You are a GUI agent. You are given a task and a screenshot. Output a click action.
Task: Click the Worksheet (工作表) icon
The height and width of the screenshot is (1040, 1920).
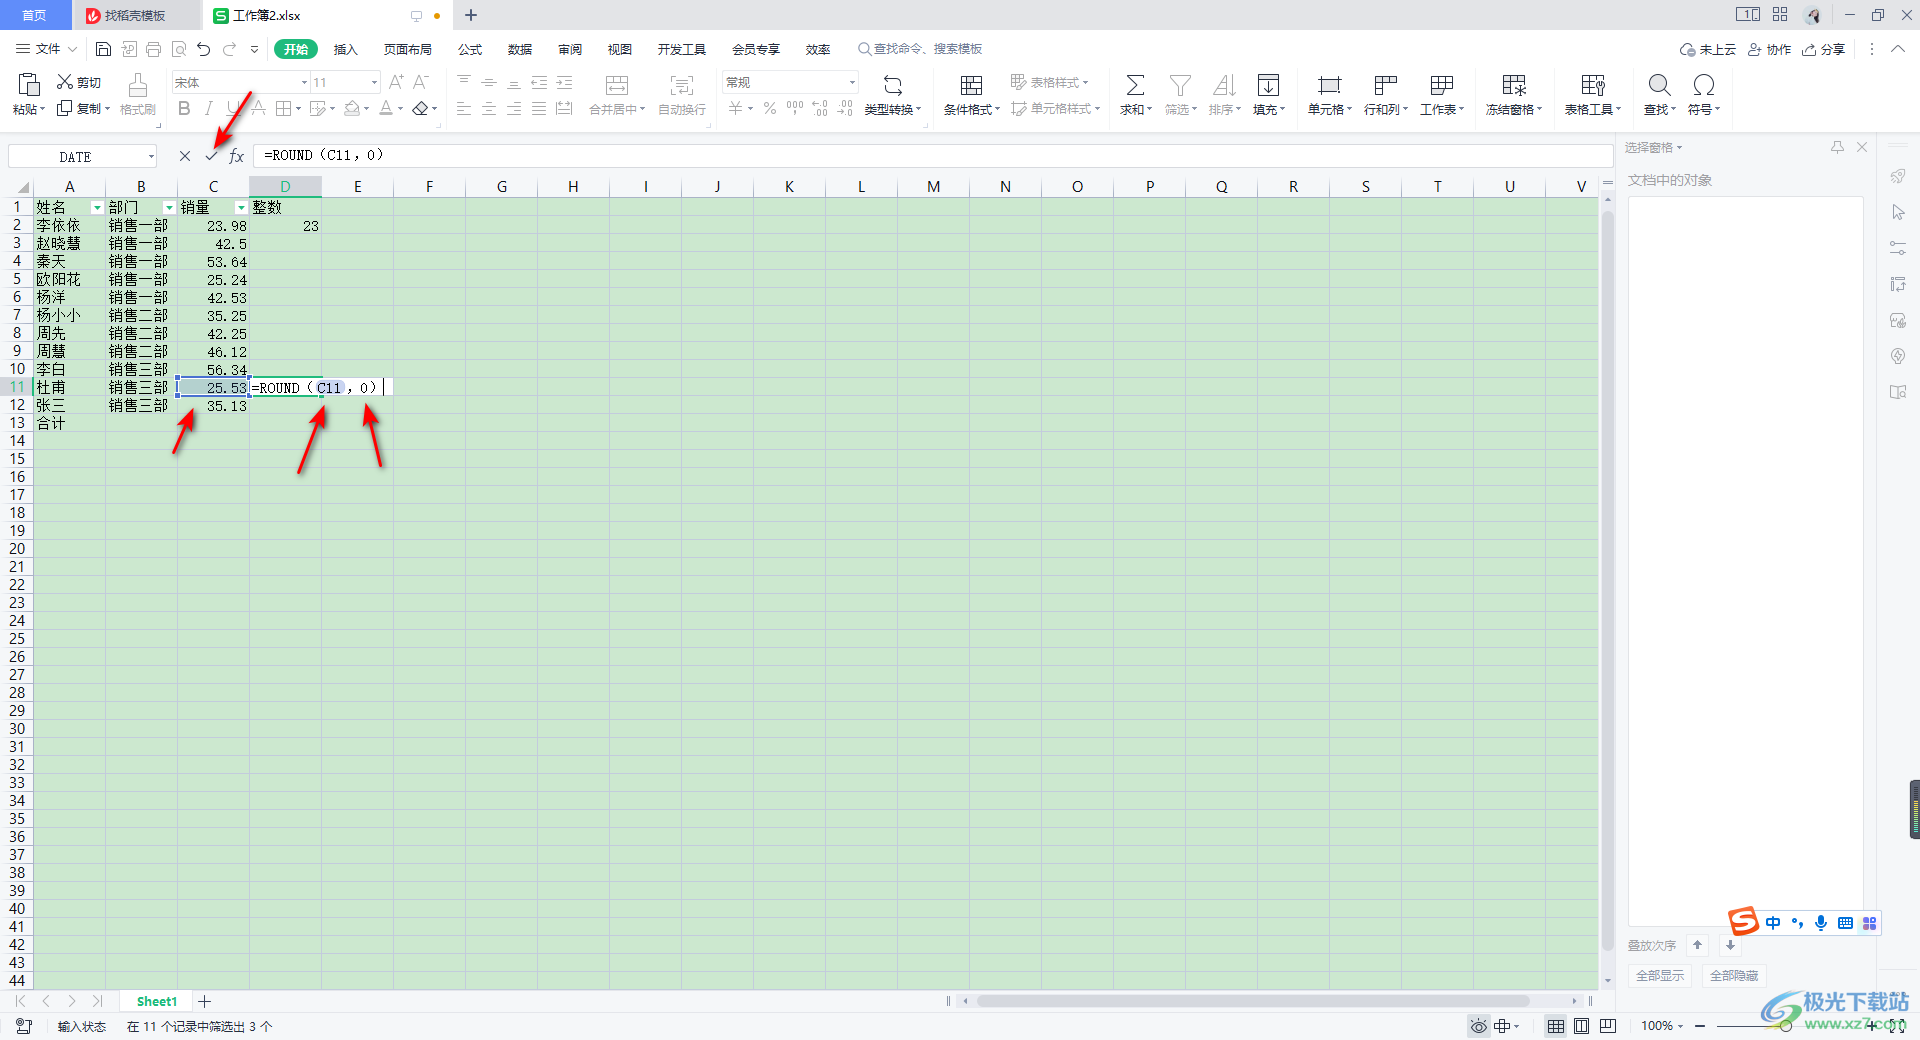[x=1441, y=85]
